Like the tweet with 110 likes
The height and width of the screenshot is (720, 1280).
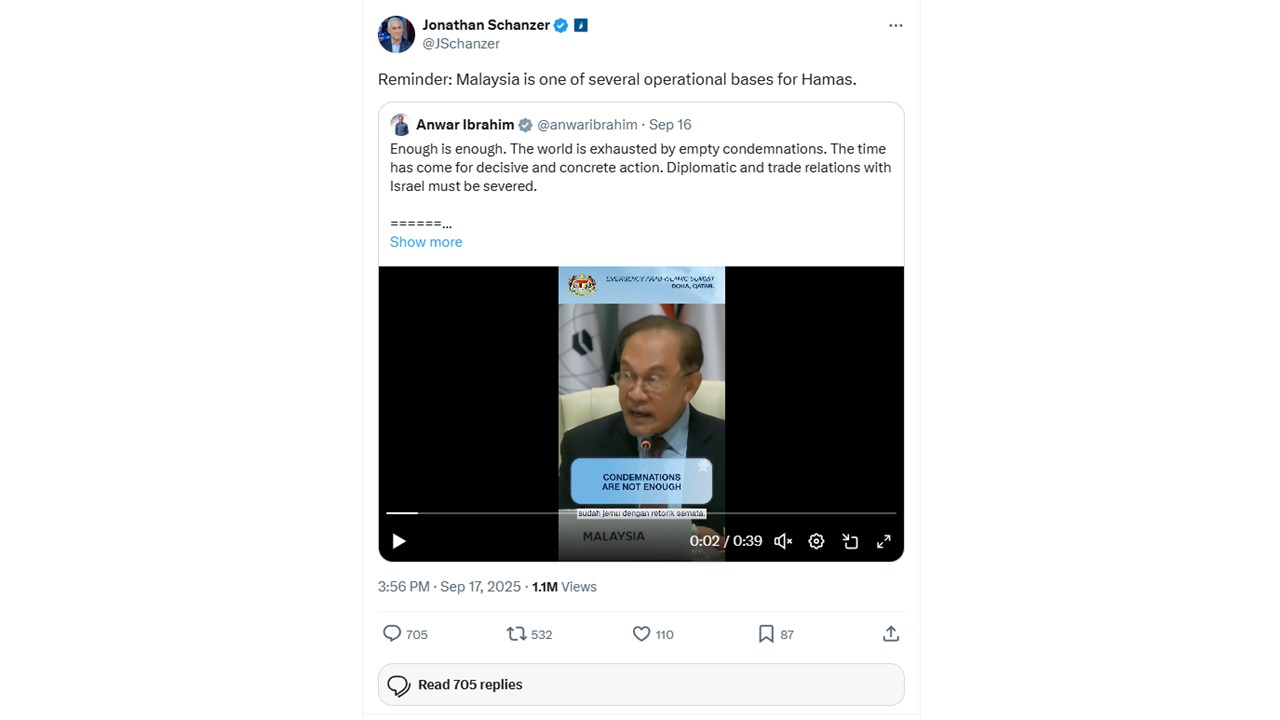tap(642, 634)
